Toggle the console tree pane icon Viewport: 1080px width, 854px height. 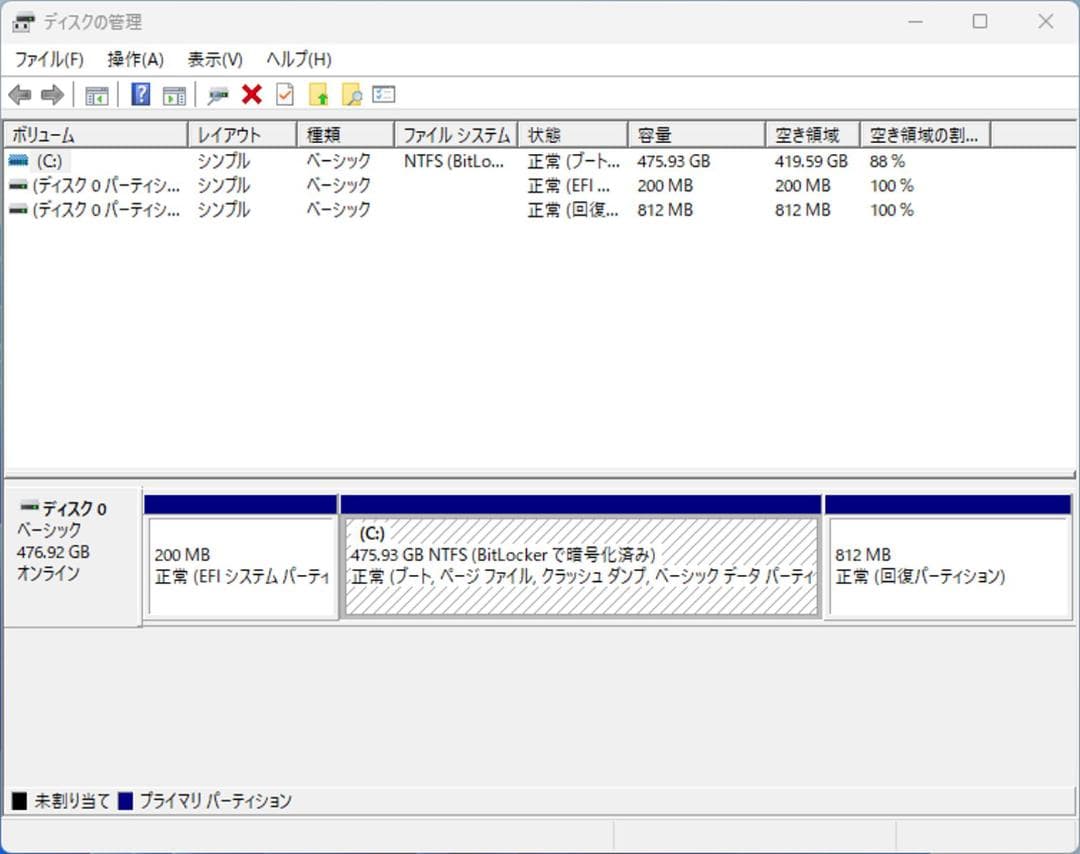[96, 95]
